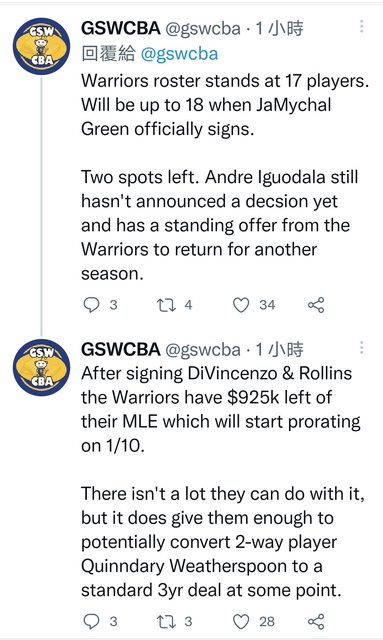Screen dimensions: 383x640
Task: Reply to the JaMychal Green roster tweet
Action: point(91,305)
